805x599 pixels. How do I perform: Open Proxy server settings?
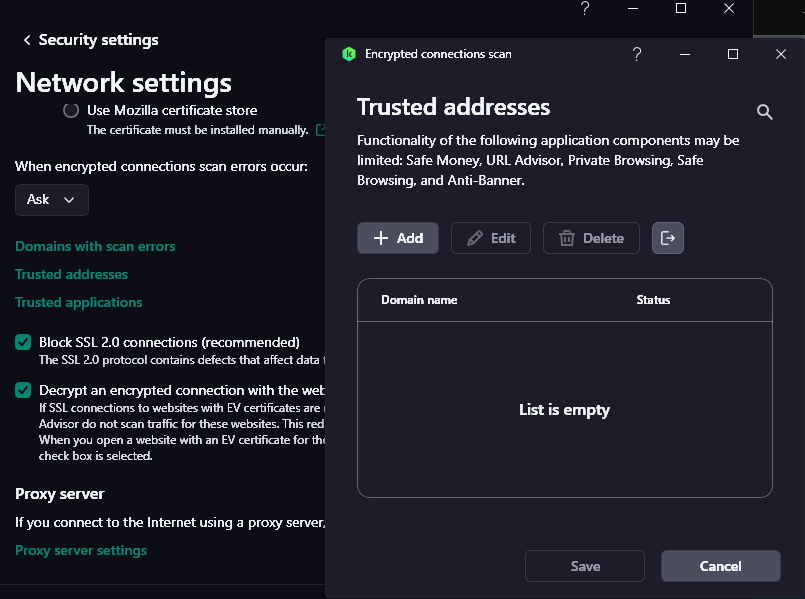coord(81,550)
